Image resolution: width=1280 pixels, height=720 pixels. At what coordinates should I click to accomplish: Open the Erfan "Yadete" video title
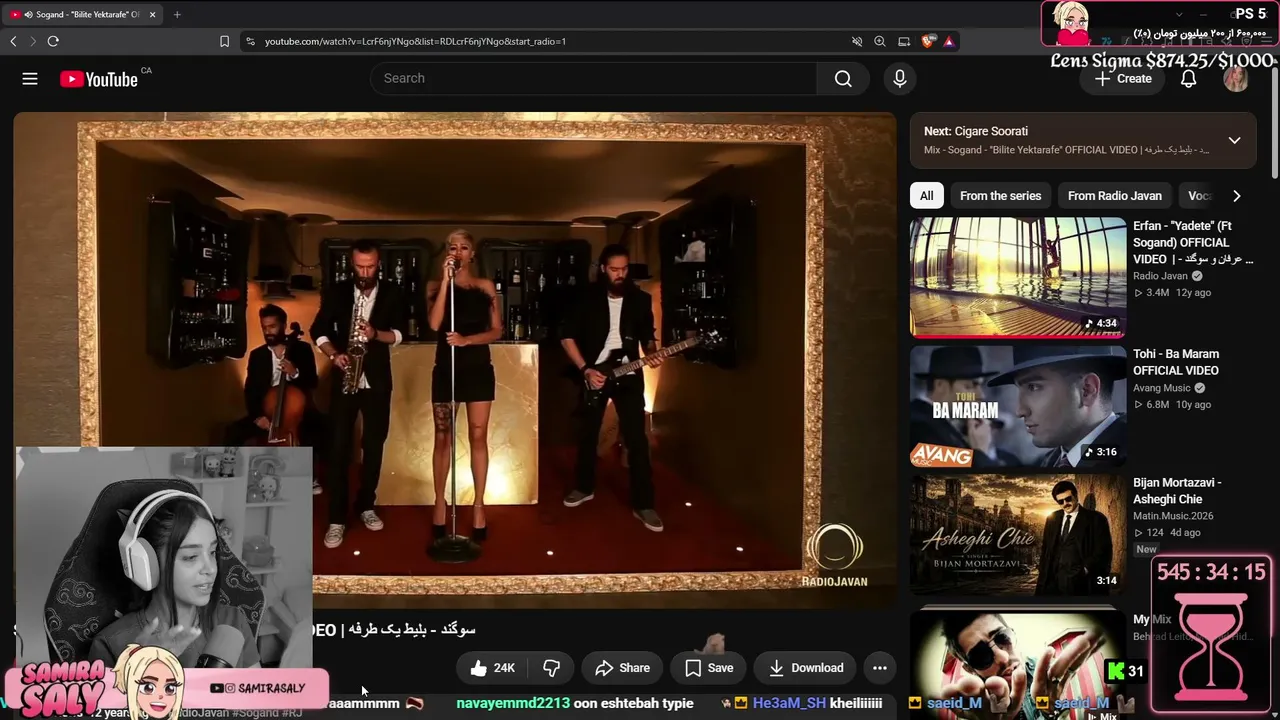tap(1192, 243)
